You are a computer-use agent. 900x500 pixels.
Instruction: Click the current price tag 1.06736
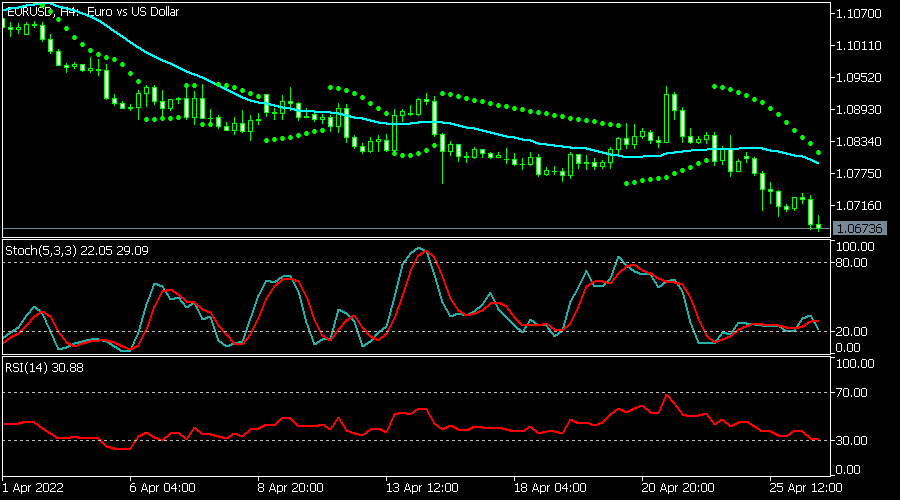(859, 228)
